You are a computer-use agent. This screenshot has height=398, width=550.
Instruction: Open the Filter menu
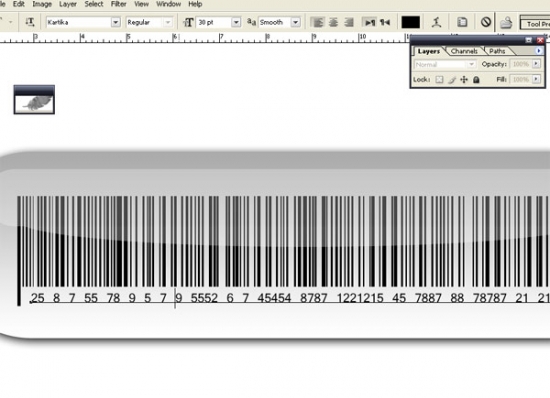pyautogui.click(x=119, y=4)
